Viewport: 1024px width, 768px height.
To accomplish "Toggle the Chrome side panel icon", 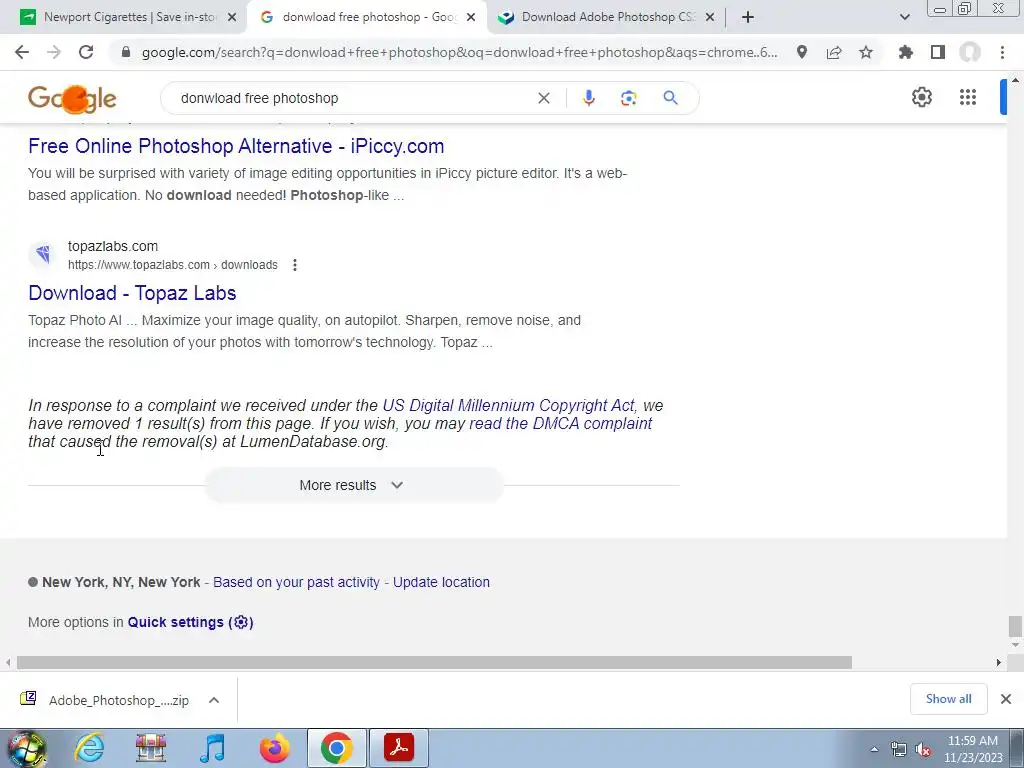I will 938,52.
